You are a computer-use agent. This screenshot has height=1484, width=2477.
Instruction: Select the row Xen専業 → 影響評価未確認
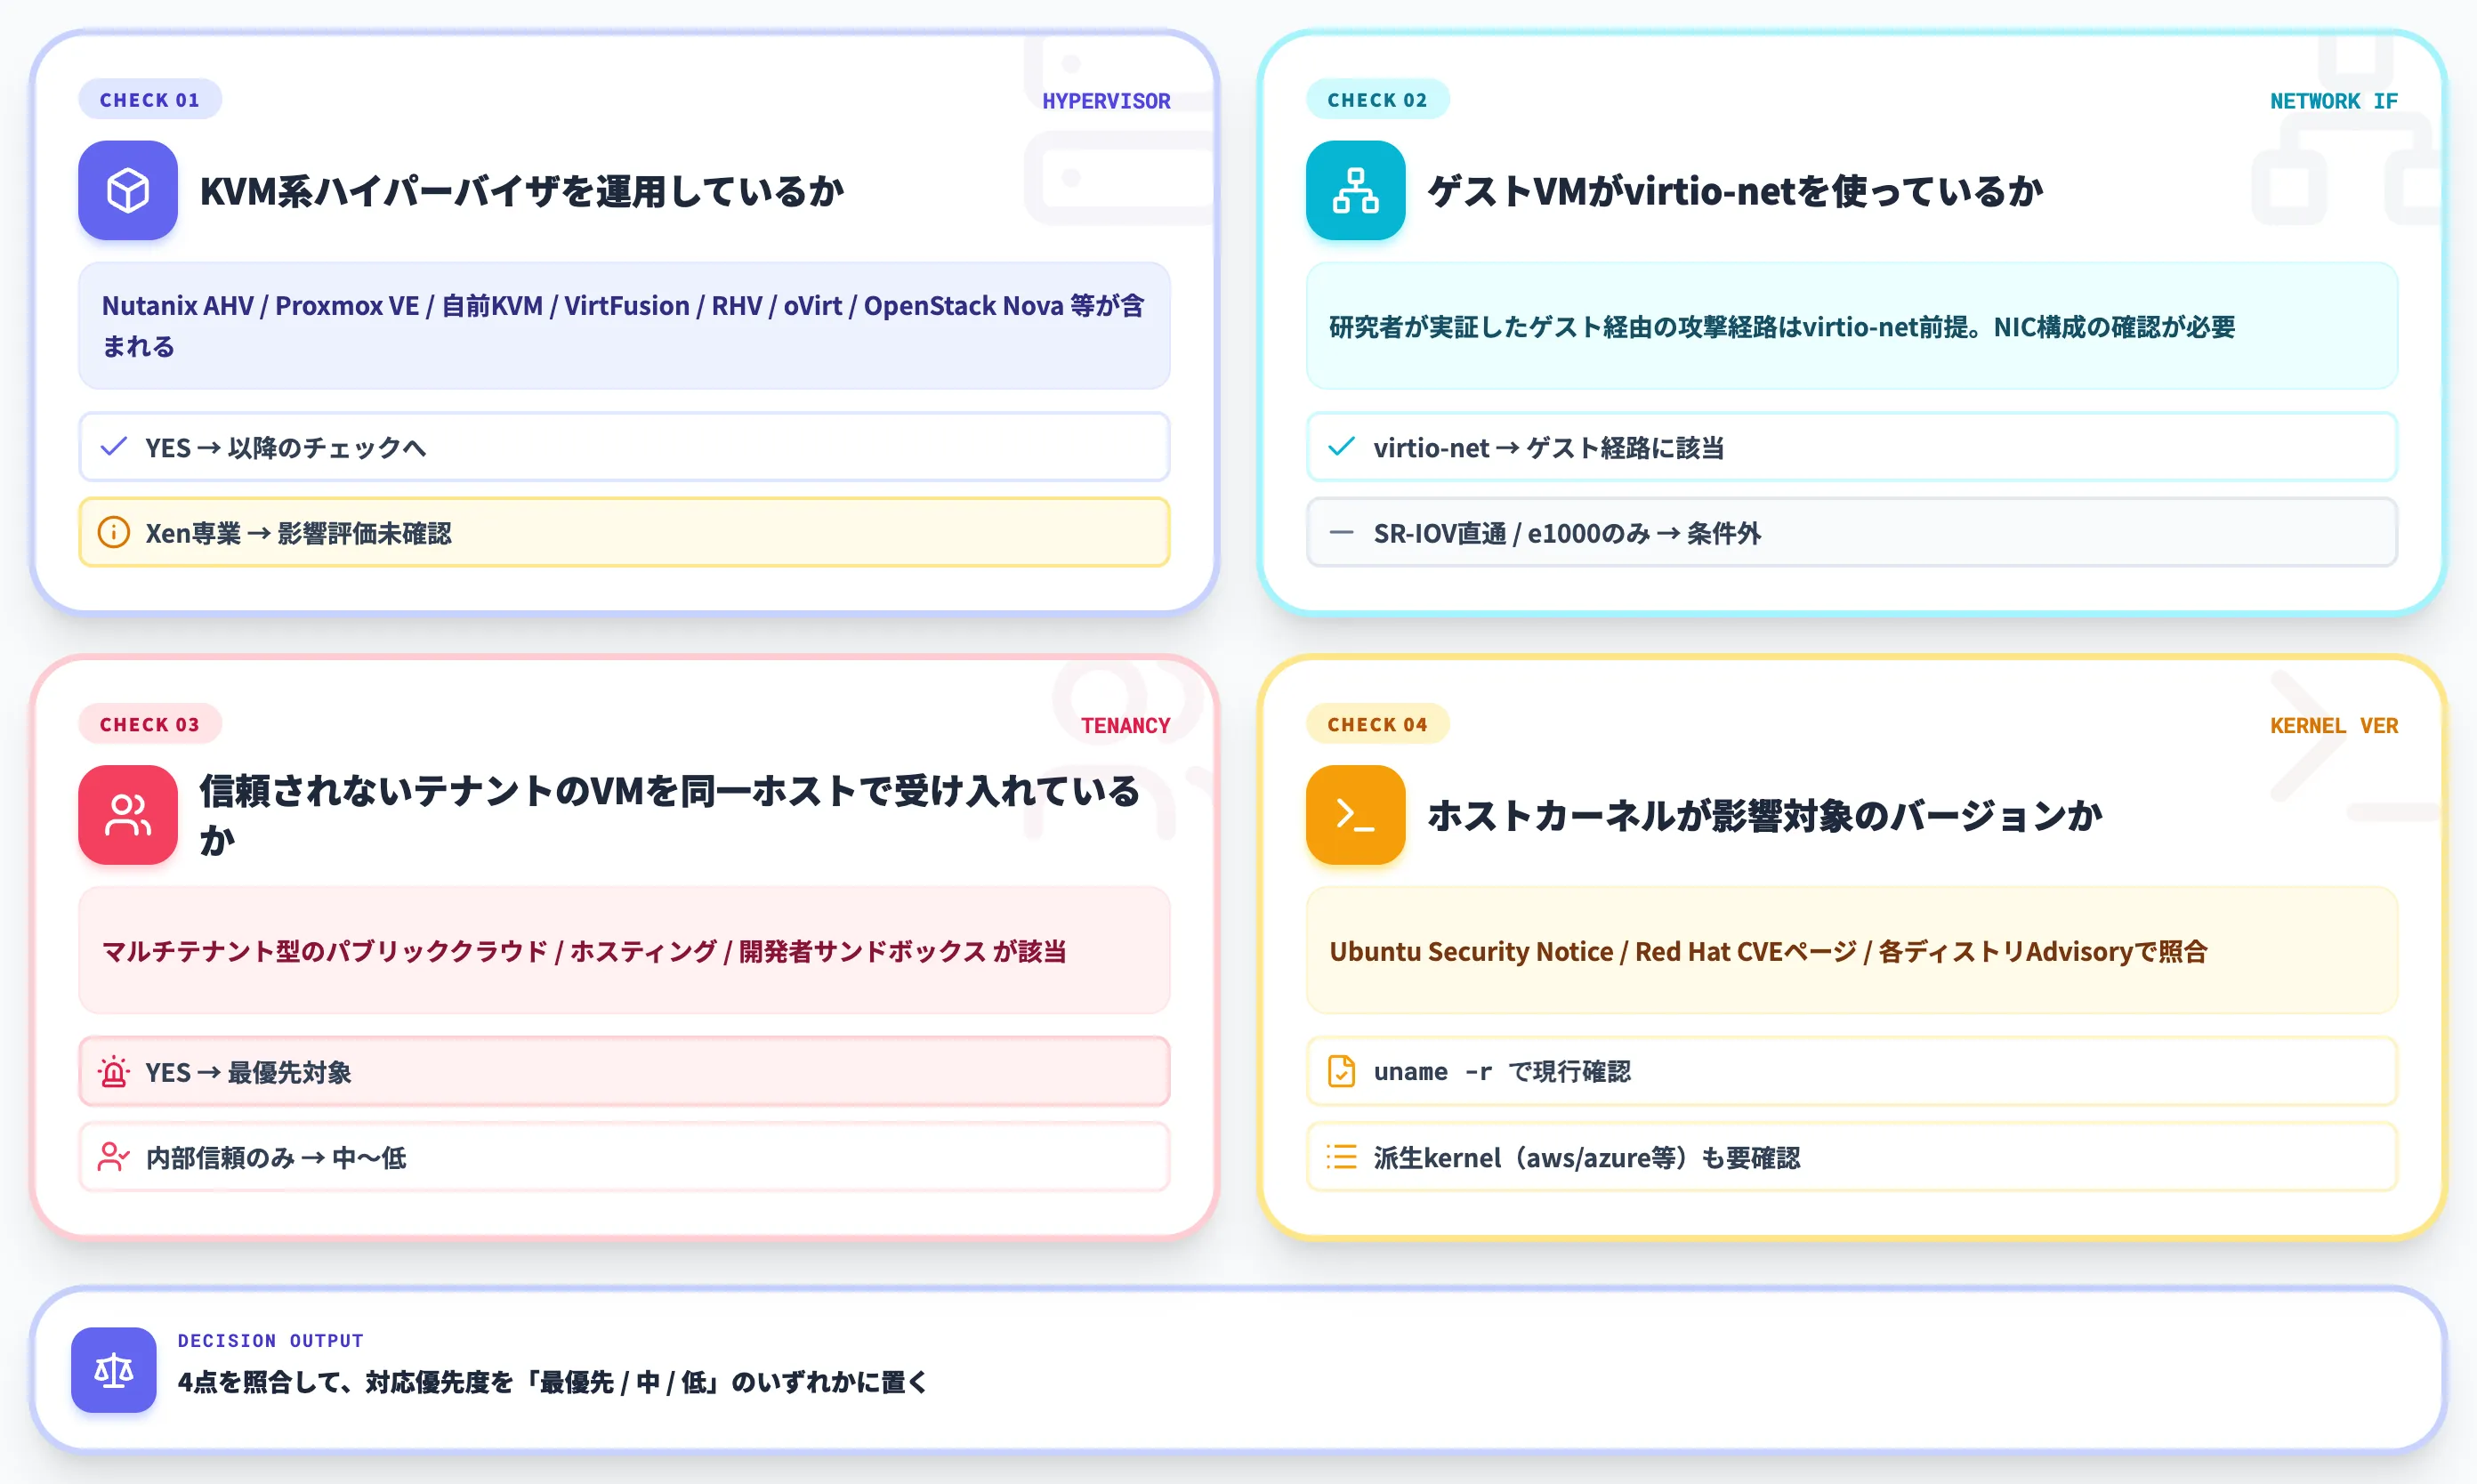coord(624,532)
